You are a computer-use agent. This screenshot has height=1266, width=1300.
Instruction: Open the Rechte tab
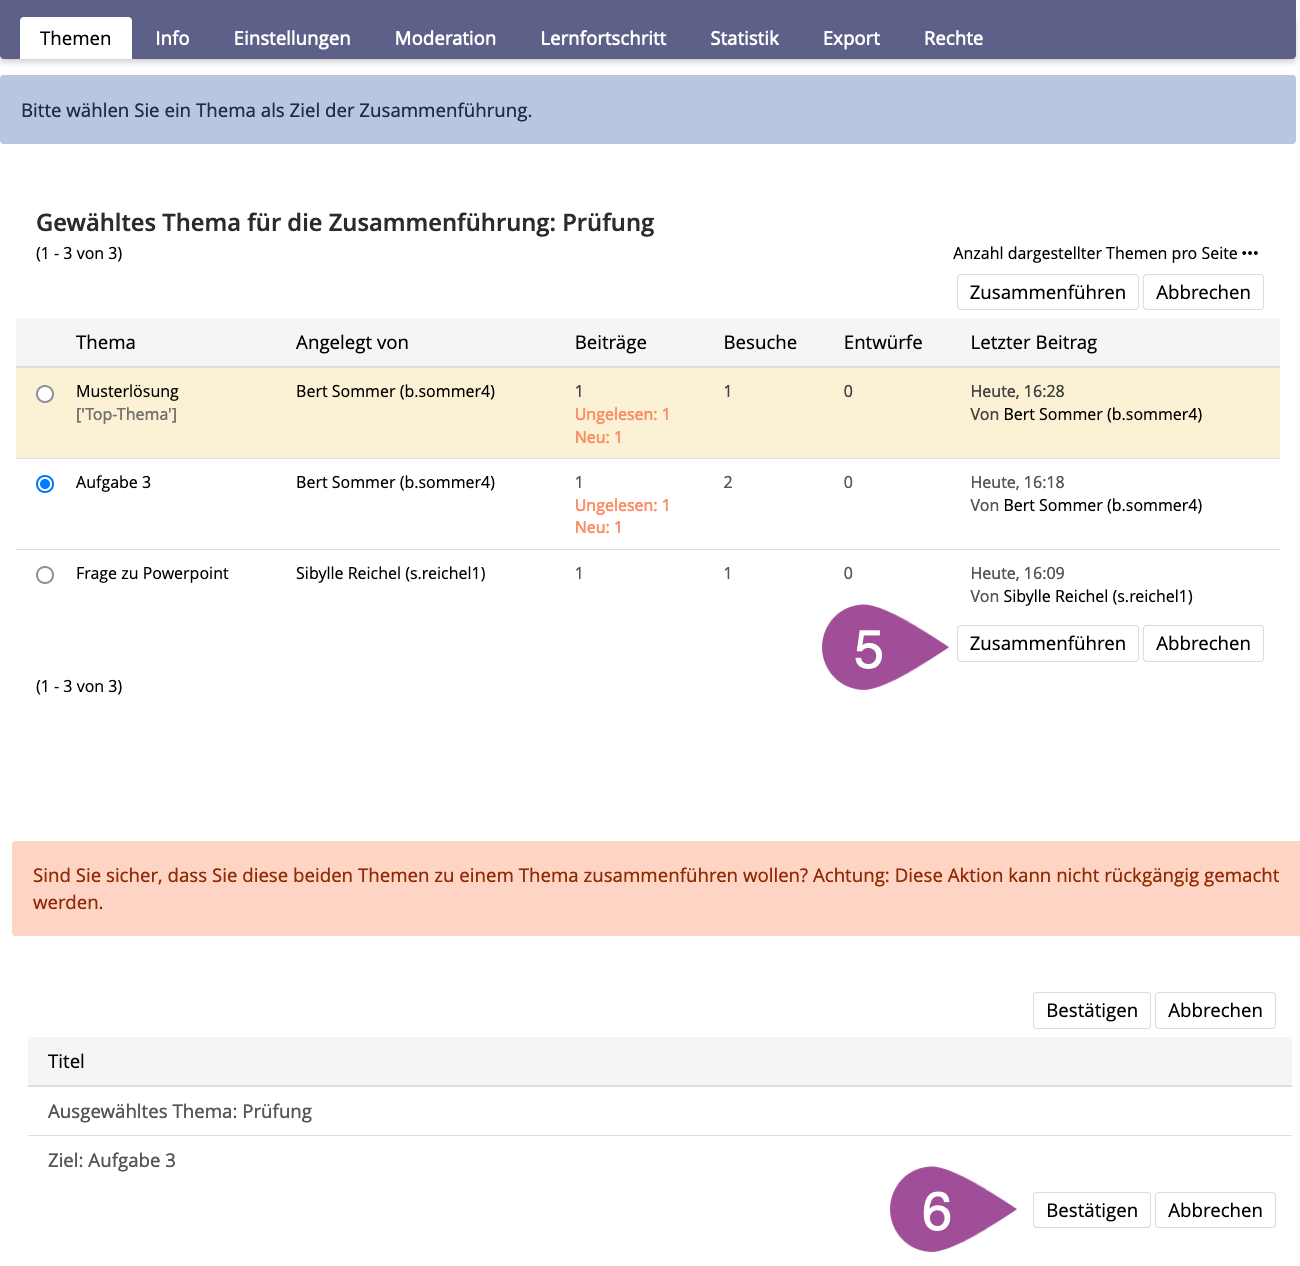click(x=953, y=38)
